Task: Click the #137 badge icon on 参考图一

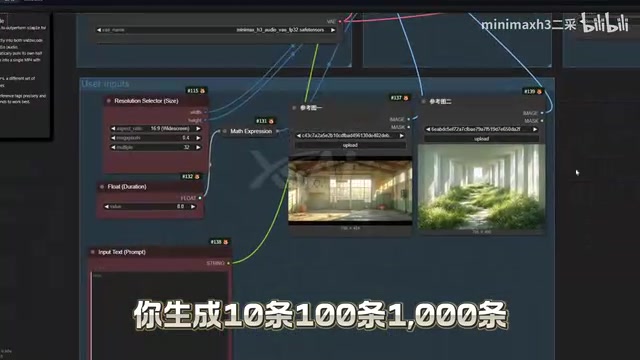Action: (x=406, y=98)
